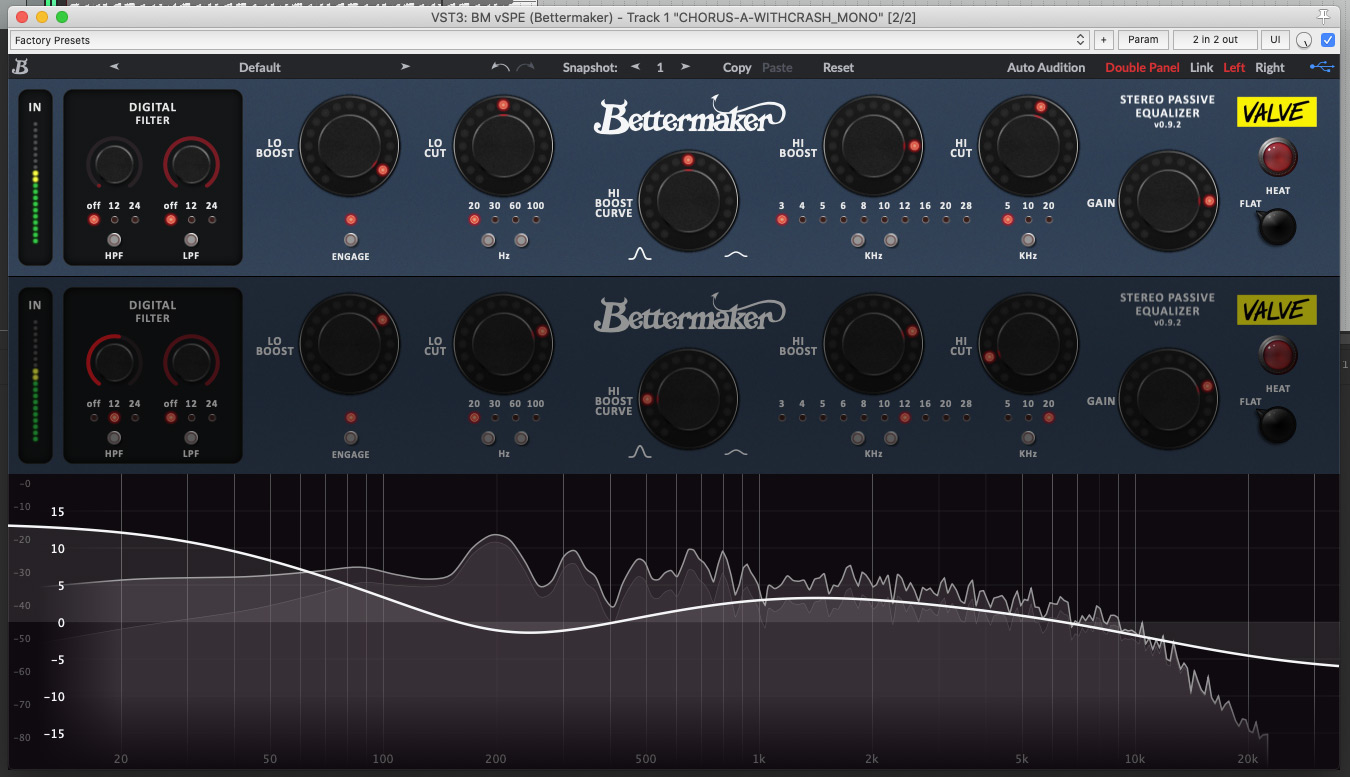Click LPF selector button in lower panel

pyautogui.click(x=191, y=438)
